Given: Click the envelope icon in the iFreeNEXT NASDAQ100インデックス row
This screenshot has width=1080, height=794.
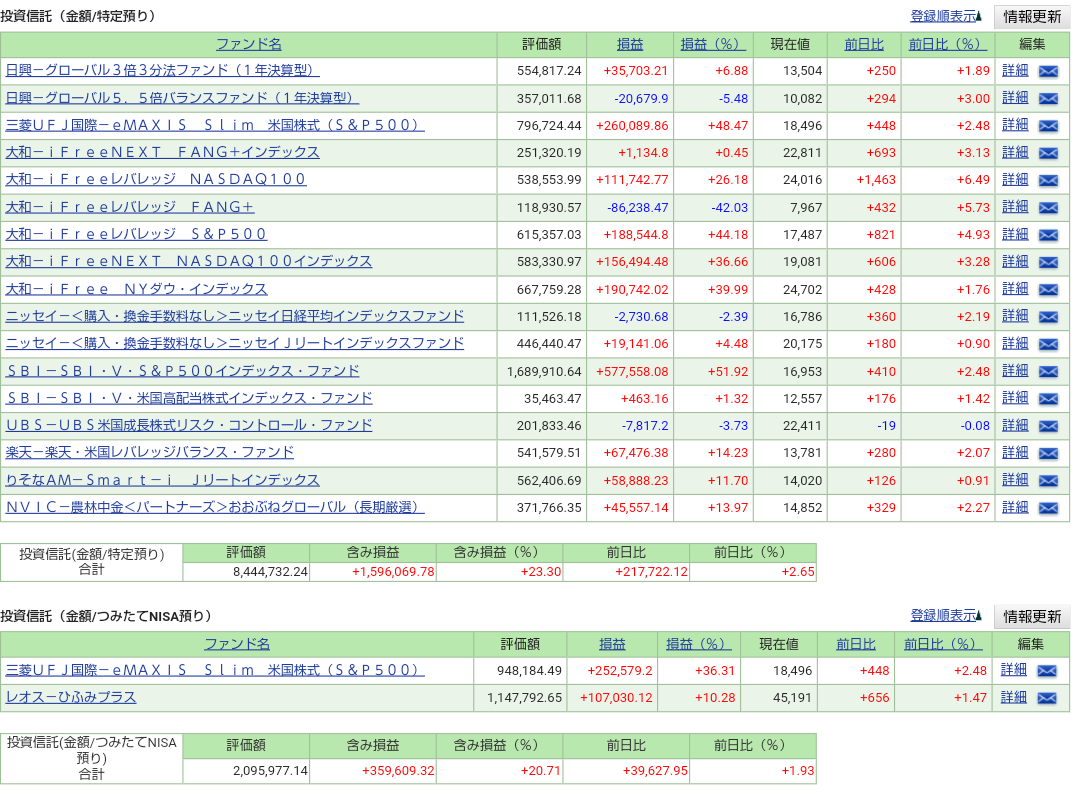Looking at the screenshot, I should click(x=1048, y=262).
